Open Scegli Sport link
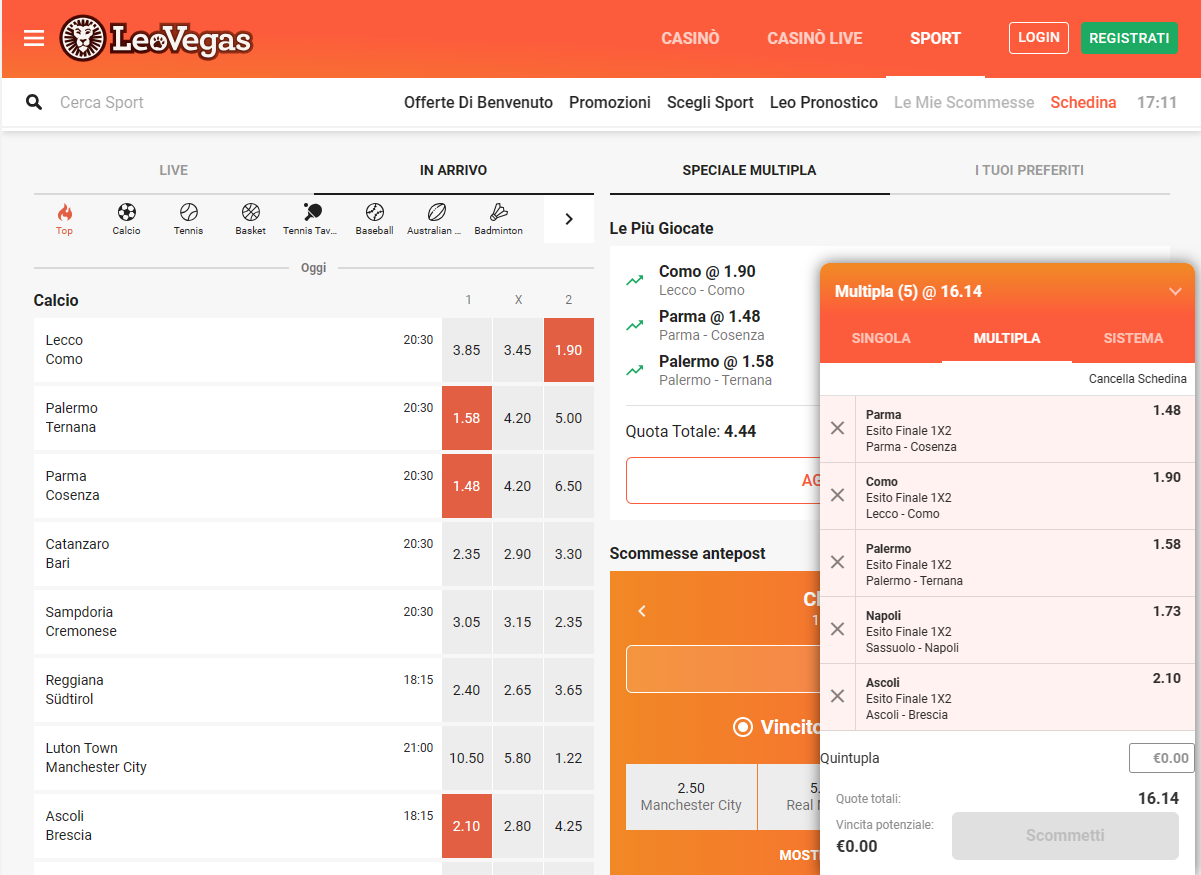1201x875 pixels. (x=710, y=102)
